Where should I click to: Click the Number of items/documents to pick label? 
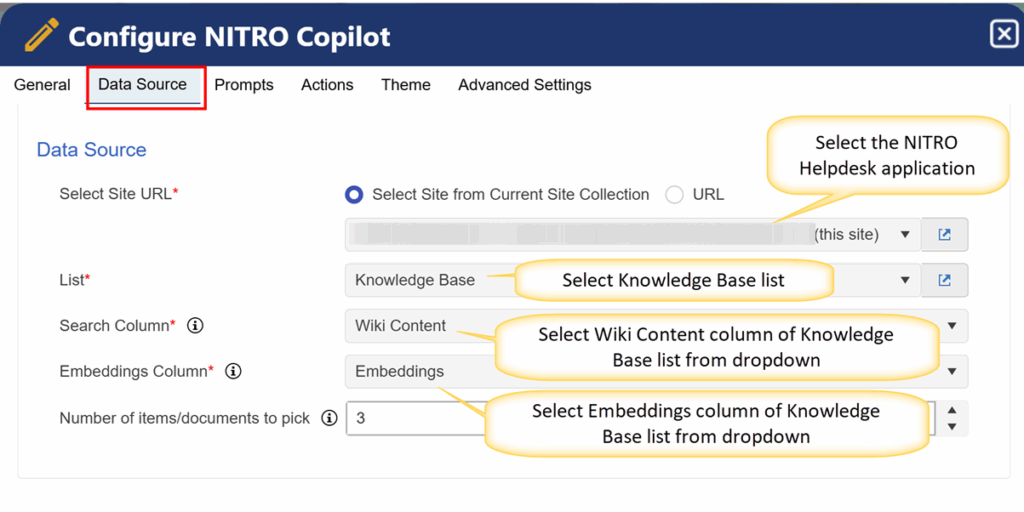coord(185,418)
